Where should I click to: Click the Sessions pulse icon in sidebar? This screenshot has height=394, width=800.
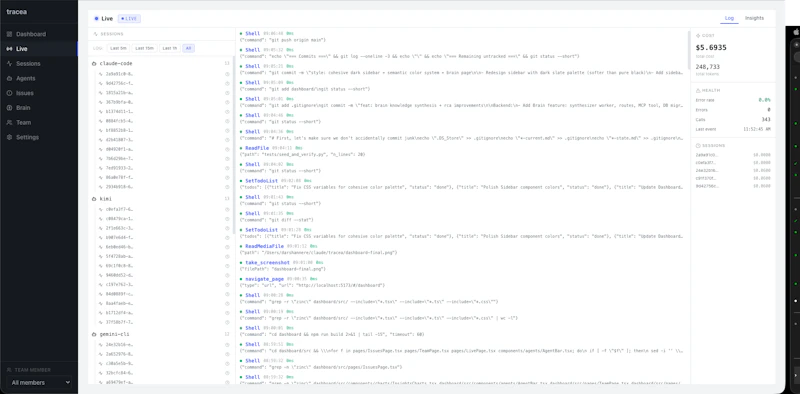9,64
